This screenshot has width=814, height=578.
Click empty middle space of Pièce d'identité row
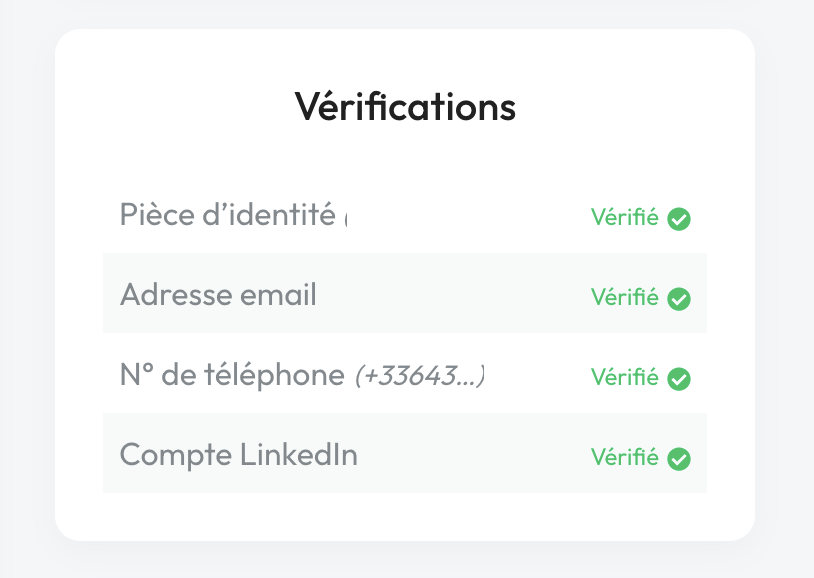click(x=470, y=215)
